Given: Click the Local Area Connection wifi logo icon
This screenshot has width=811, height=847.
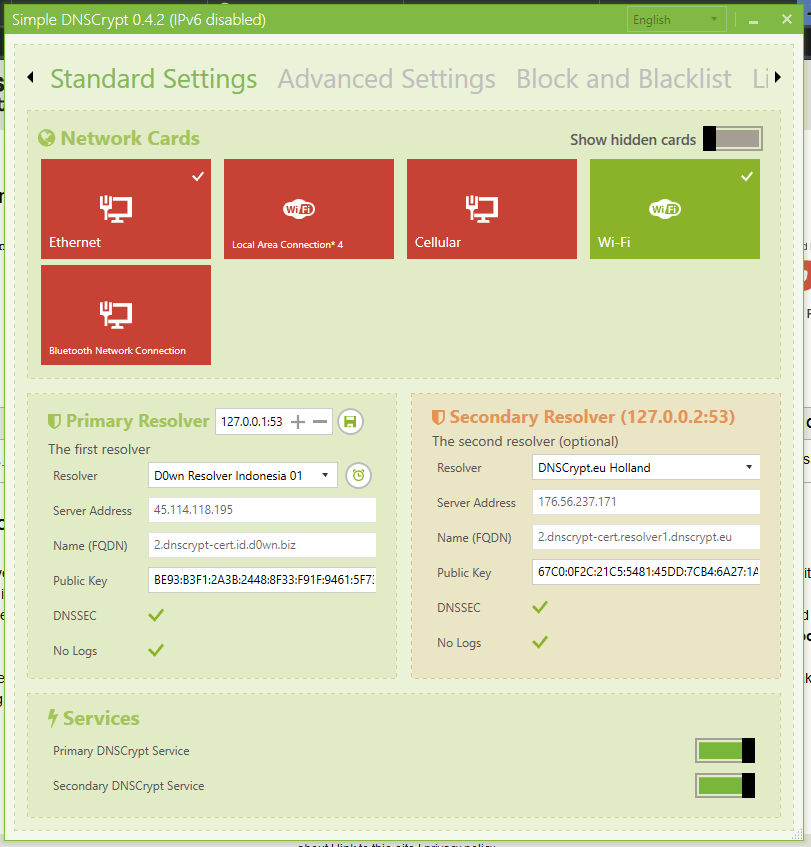Looking at the screenshot, I should [x=299, y=209].
